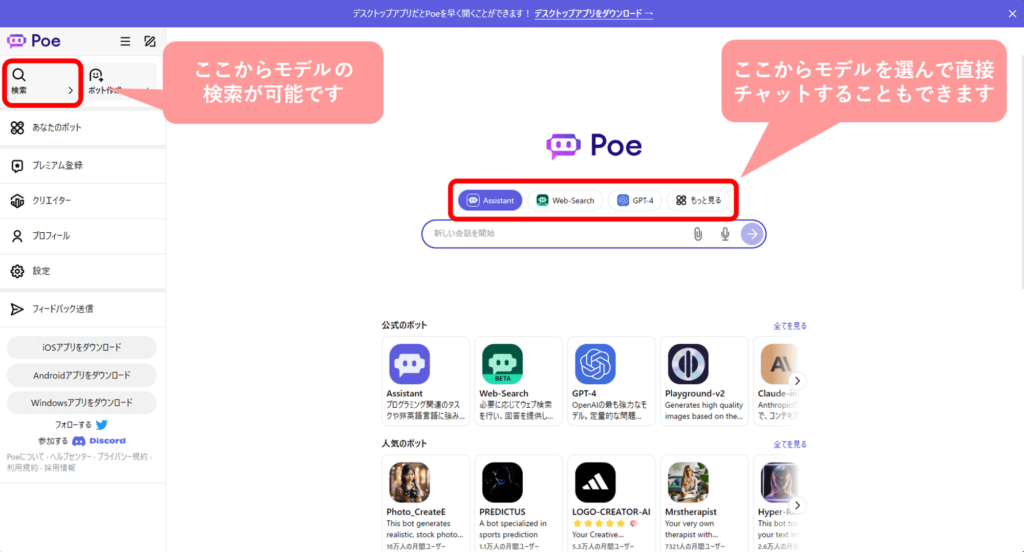Click the hamburger menu icon beside Poe logo

[125, 41]
